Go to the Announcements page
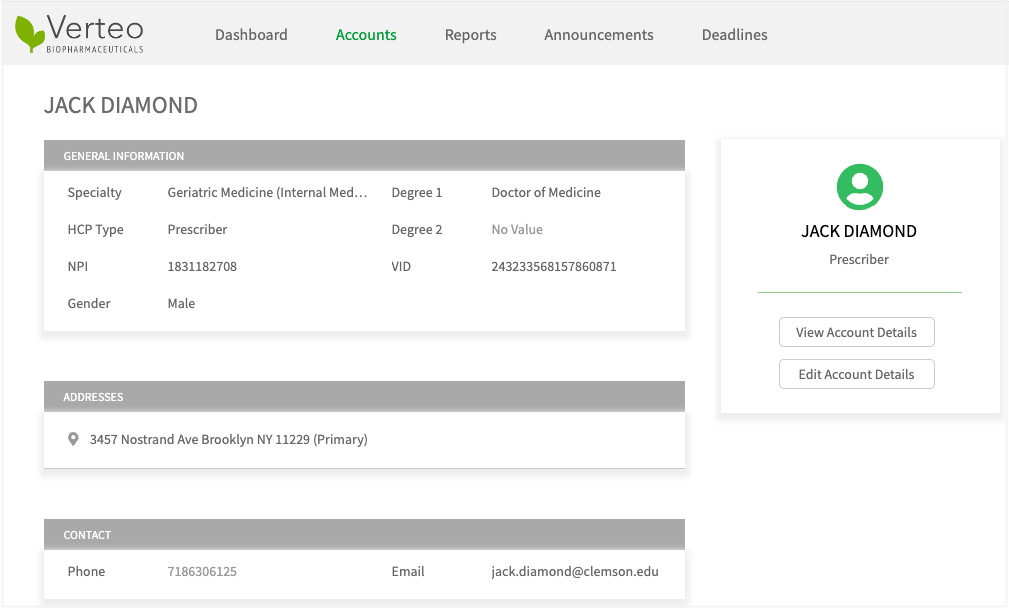1009x610 pixels. 598,35
